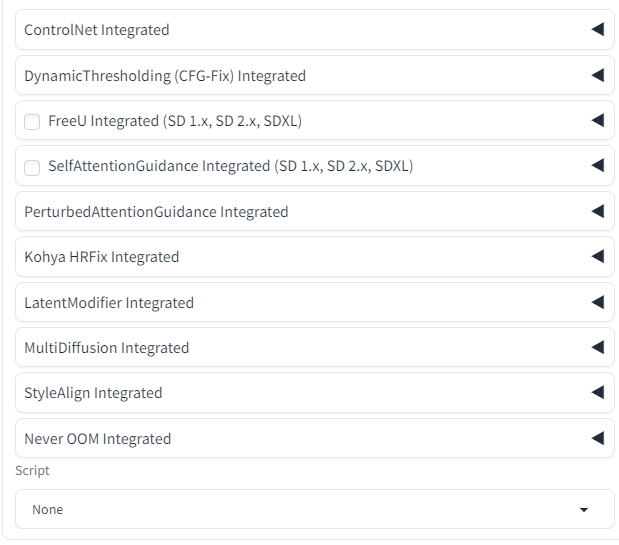Click the SelfAttentionGuidance triangle icon
619x545 pixels.
click(x=598, y=166)
